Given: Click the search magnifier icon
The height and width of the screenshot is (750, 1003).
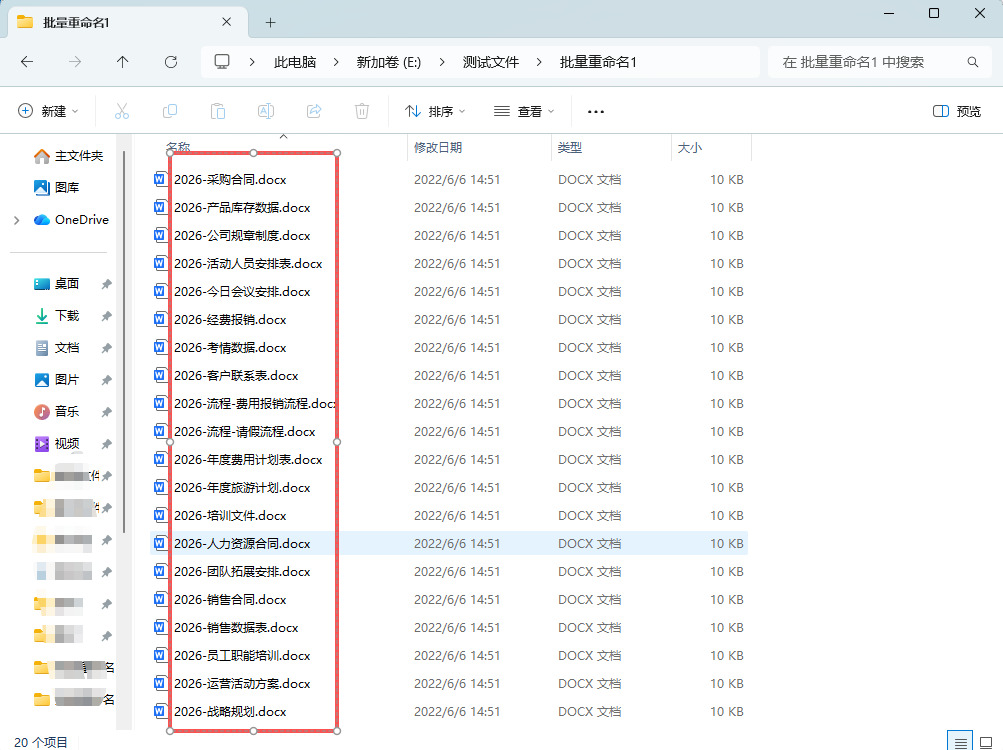Looking at the screenshot, I should pos(973,62).
